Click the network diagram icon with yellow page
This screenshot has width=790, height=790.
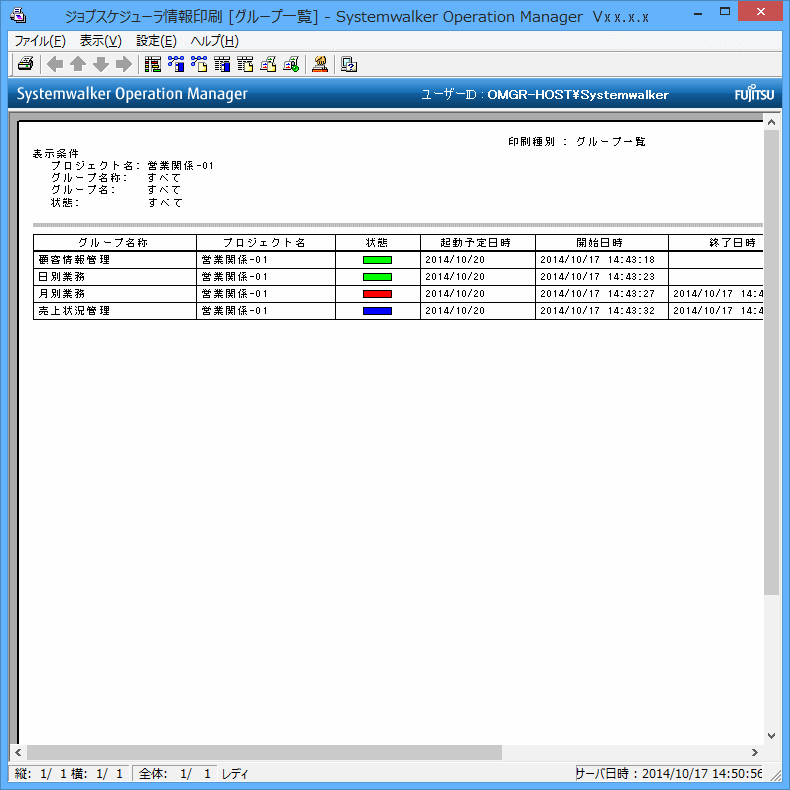(x=199, y=64)
